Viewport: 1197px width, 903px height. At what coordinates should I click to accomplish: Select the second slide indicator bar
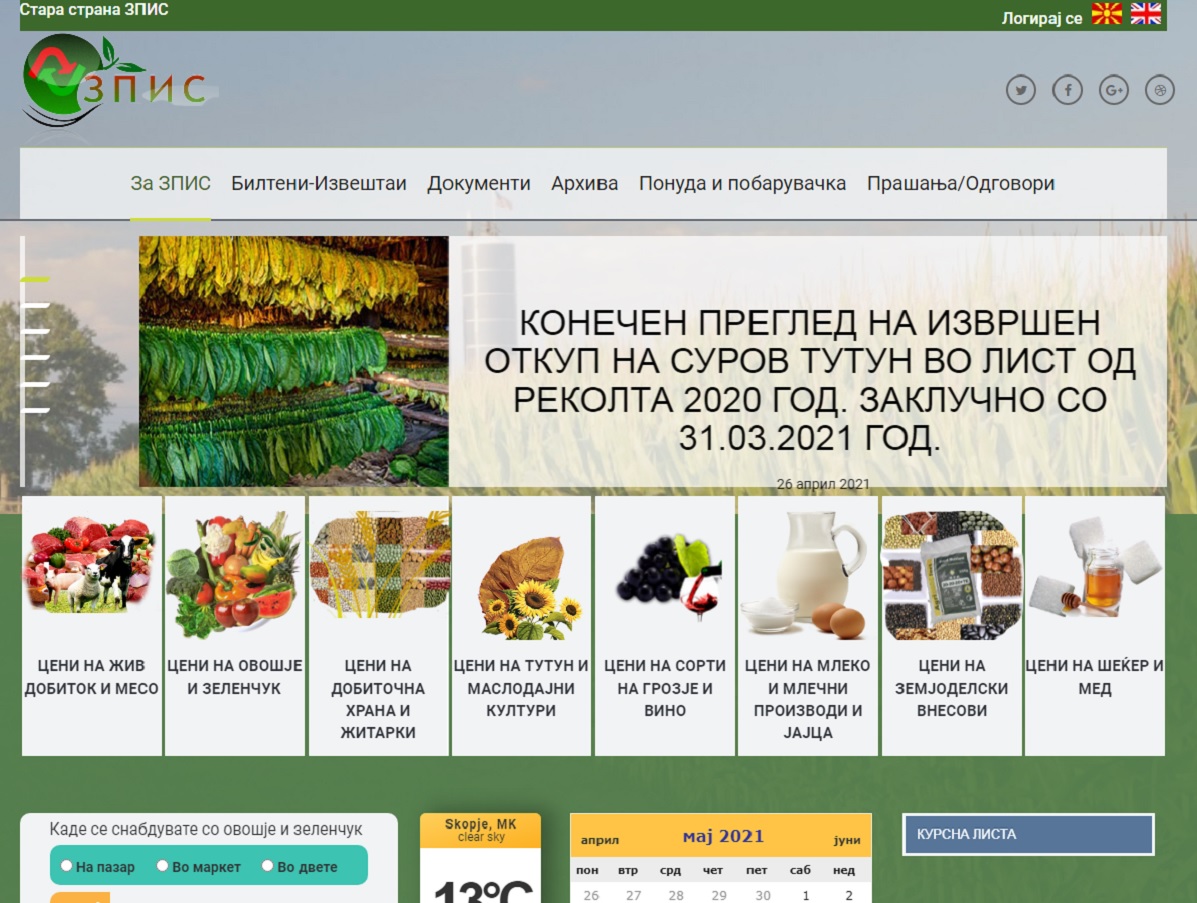point(36,305)
